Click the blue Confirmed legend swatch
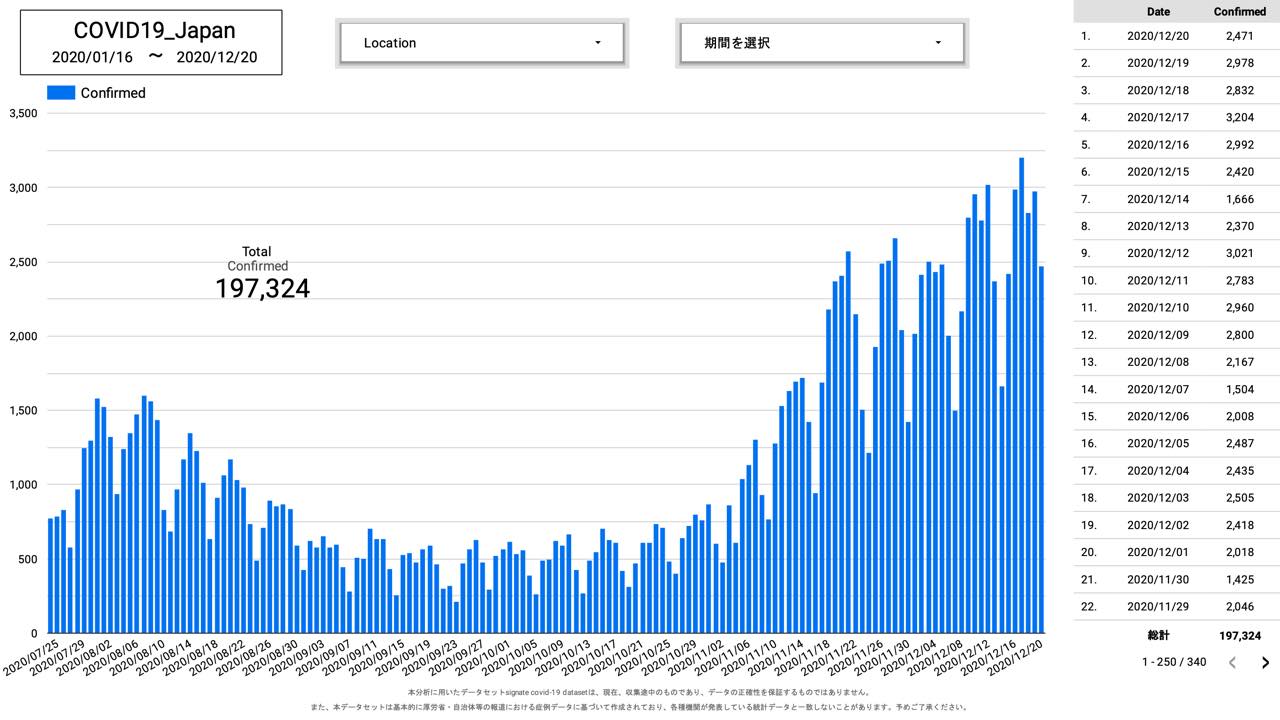1280x720 pixels. [x=61, y=93]
